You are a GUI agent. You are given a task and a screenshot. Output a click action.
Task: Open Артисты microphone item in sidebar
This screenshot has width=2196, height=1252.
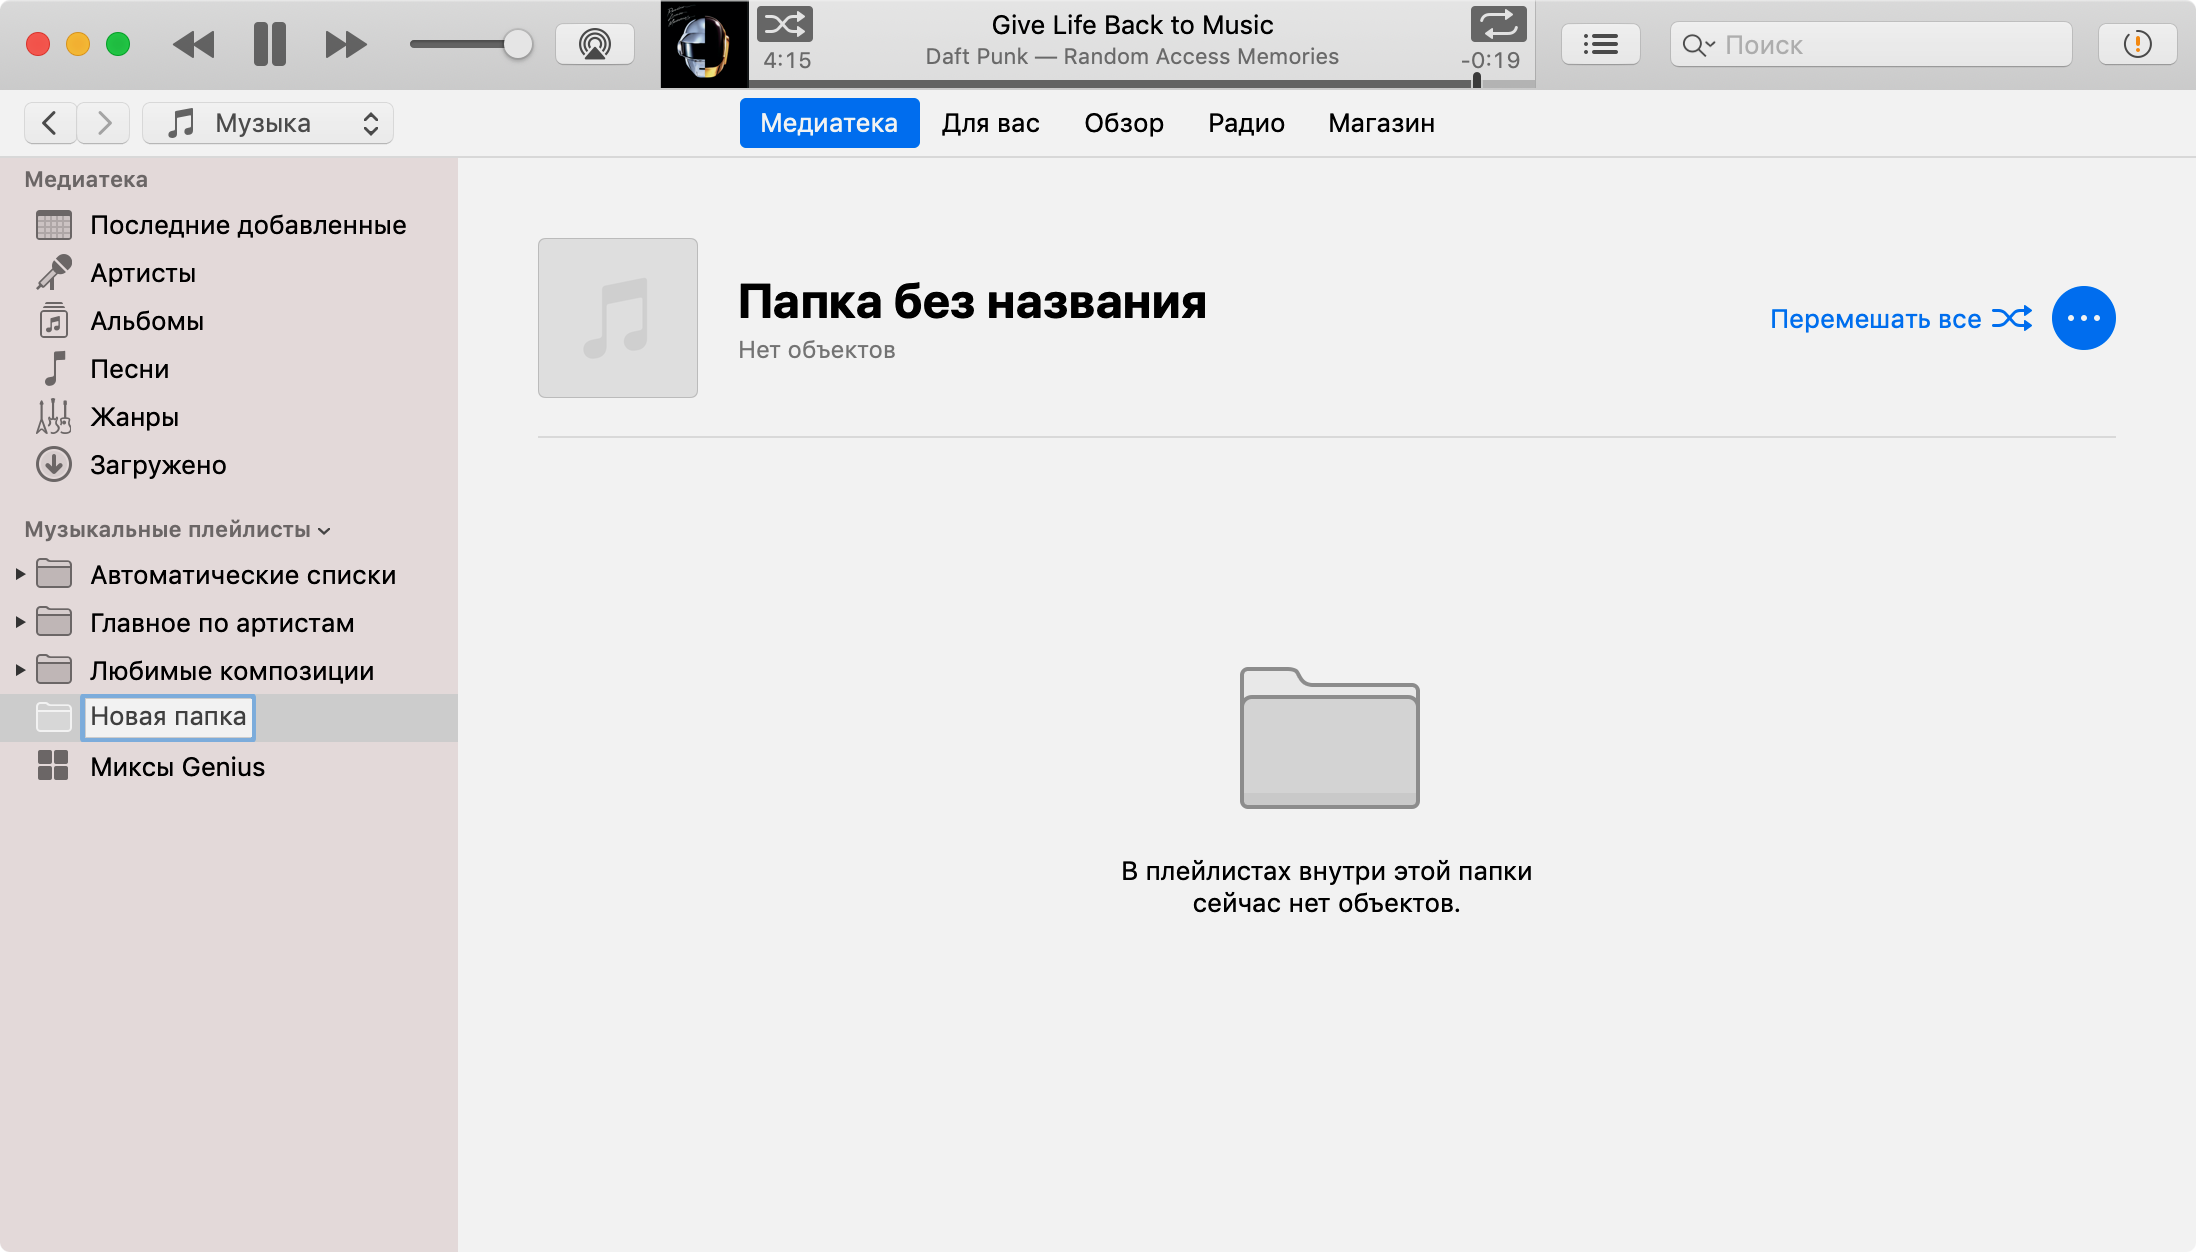tap(142, 273)
